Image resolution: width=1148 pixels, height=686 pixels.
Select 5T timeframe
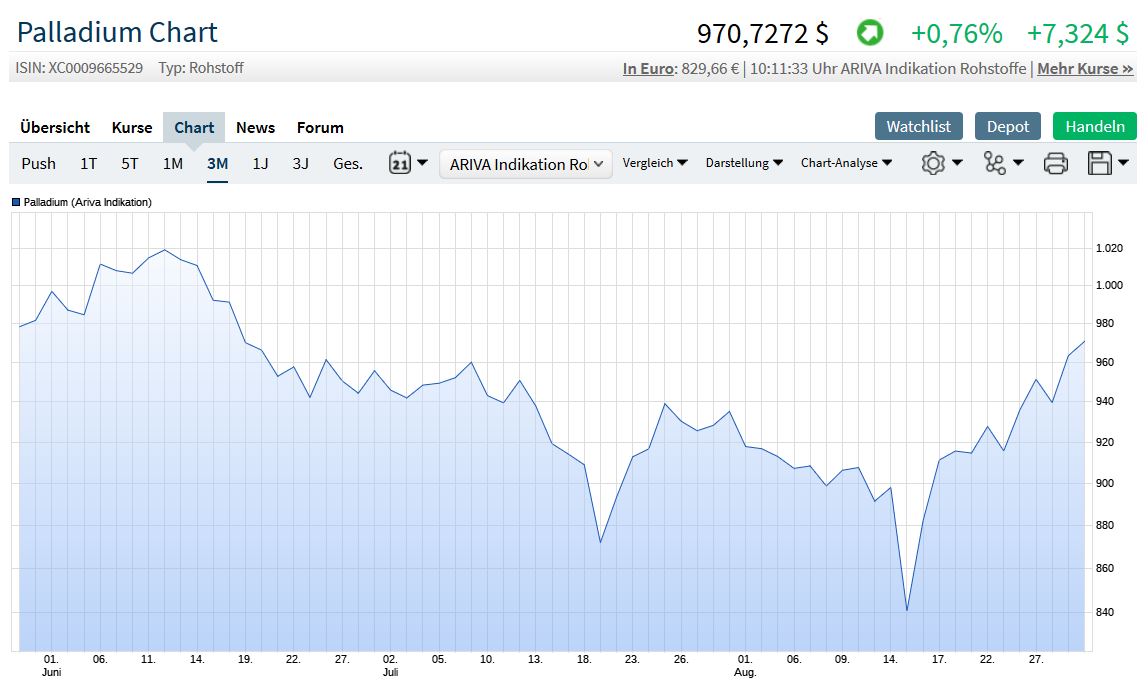(x=130, y=163)
